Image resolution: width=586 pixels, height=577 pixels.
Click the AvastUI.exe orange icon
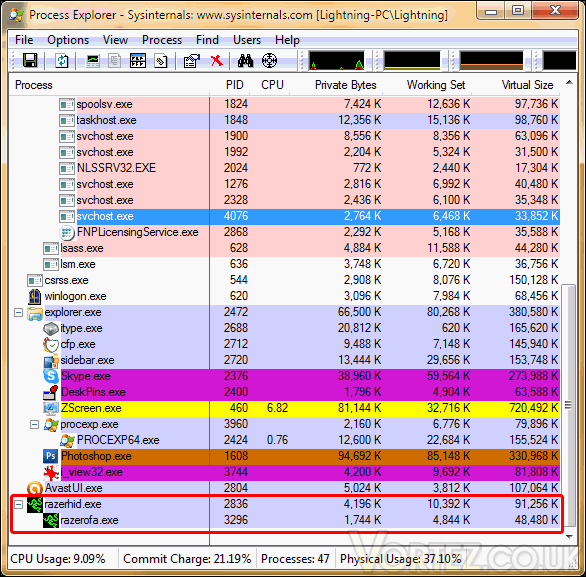pyautogui.click(x=35, y=488)
